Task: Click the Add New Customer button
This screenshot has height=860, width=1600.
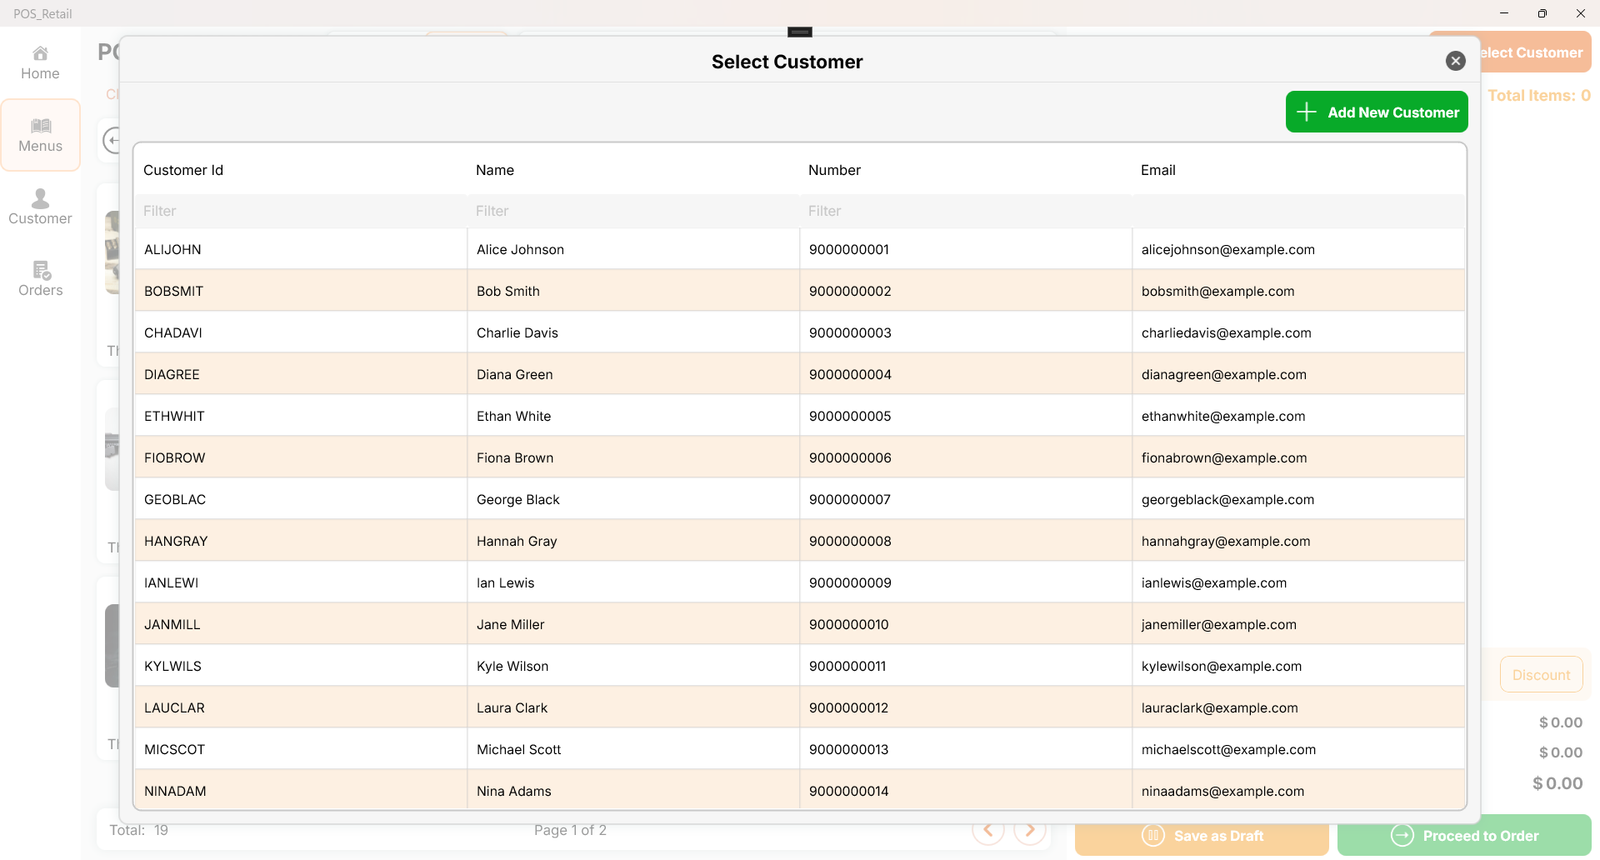Action: pyautogui.click(x=1376, y=112)
